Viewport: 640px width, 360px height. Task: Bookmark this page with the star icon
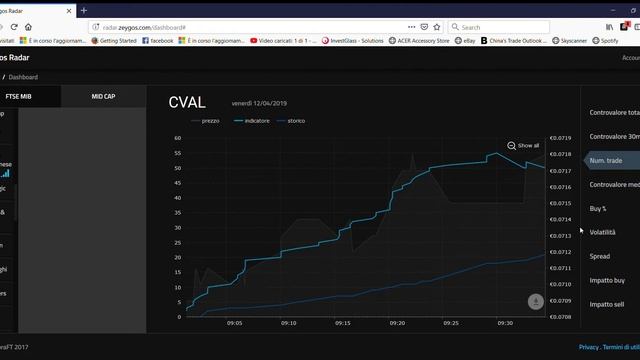click(x=437, y=27)
